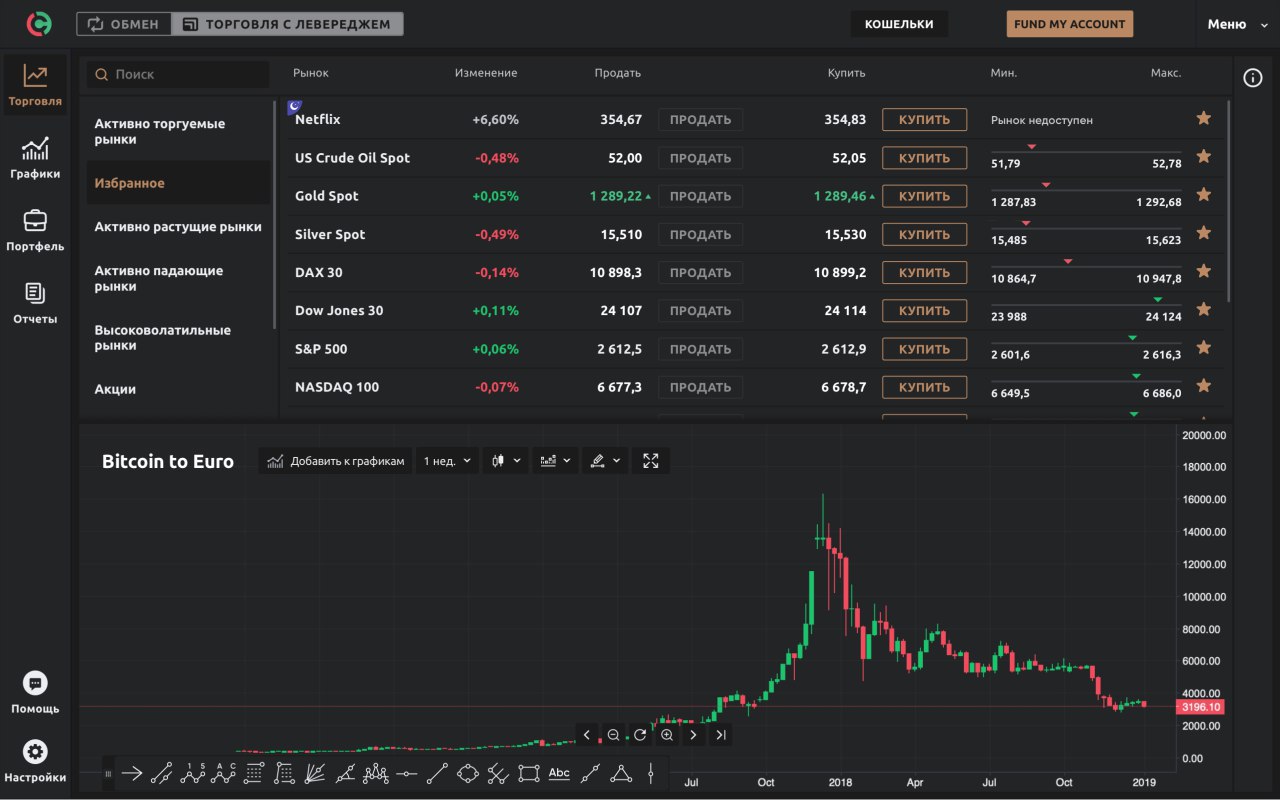Image resolution: width=1280 pixels, height=800 pixels.
Task: Reset the chart view with the refresh icon
Action: [x=640, y=735]
